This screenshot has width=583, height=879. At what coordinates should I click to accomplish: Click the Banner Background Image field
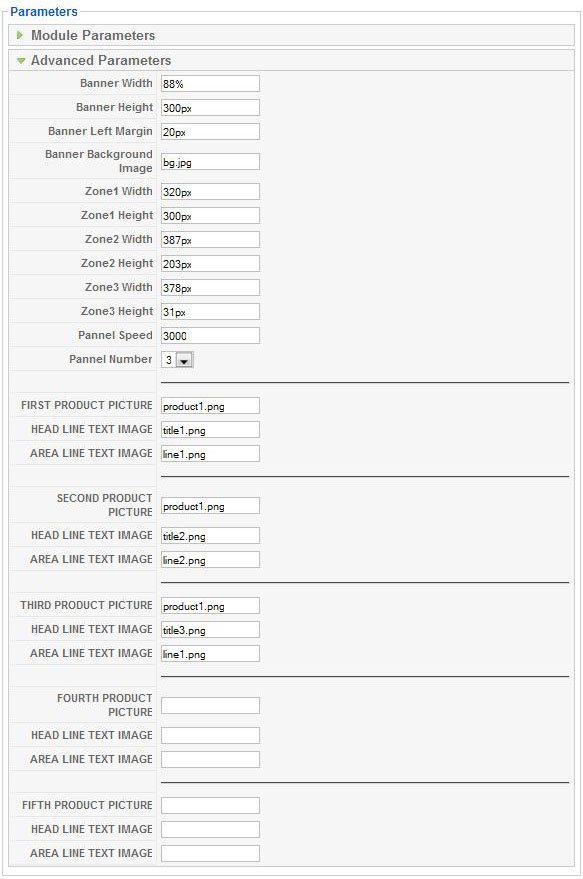point(210,161)
